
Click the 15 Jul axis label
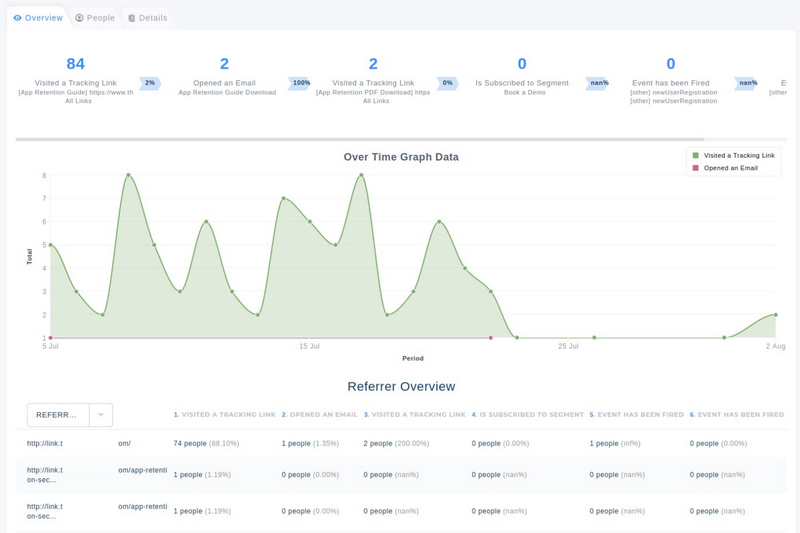[309, 346]
